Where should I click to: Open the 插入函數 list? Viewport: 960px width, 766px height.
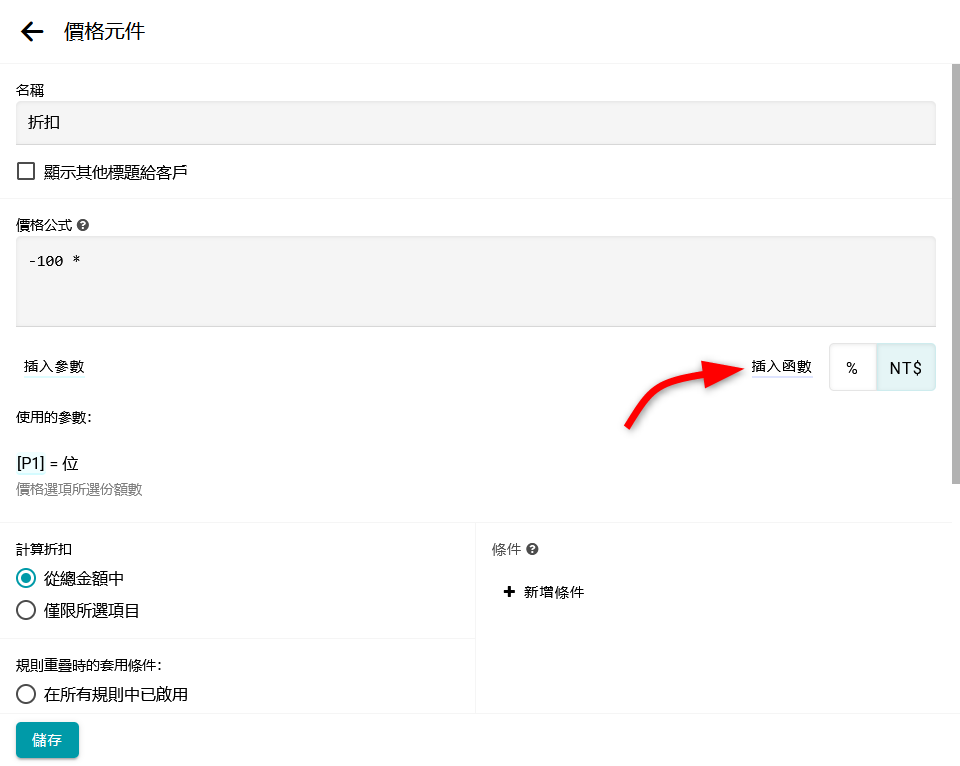pos(781,367)
